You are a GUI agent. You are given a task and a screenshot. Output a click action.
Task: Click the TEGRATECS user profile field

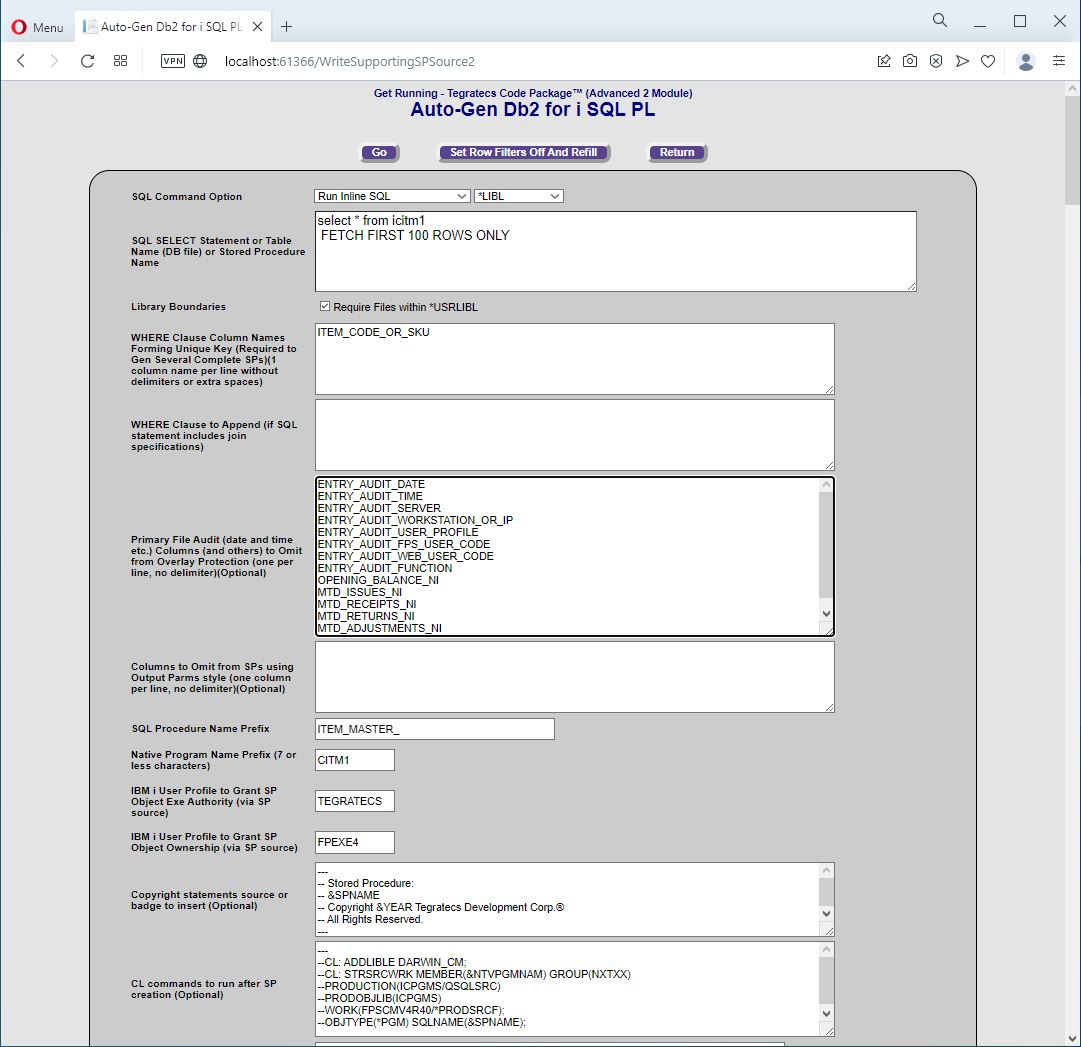coord(354,801)
